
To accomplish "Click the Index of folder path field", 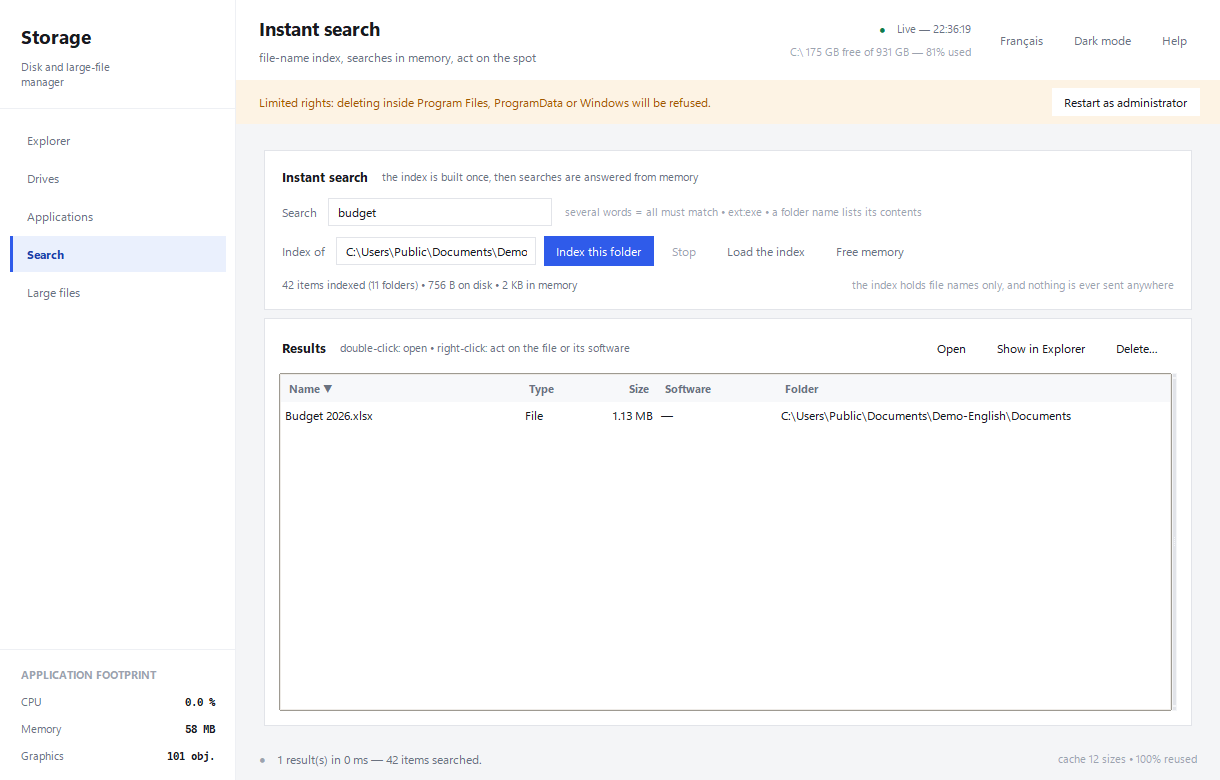I will click(436, 252).
